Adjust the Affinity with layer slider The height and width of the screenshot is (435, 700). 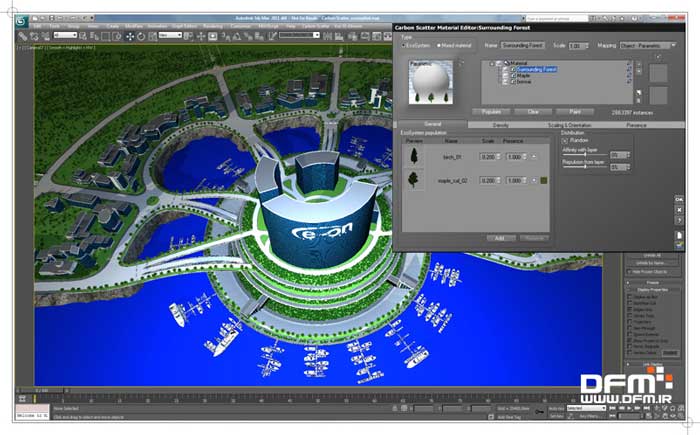(x=585, y=154)
